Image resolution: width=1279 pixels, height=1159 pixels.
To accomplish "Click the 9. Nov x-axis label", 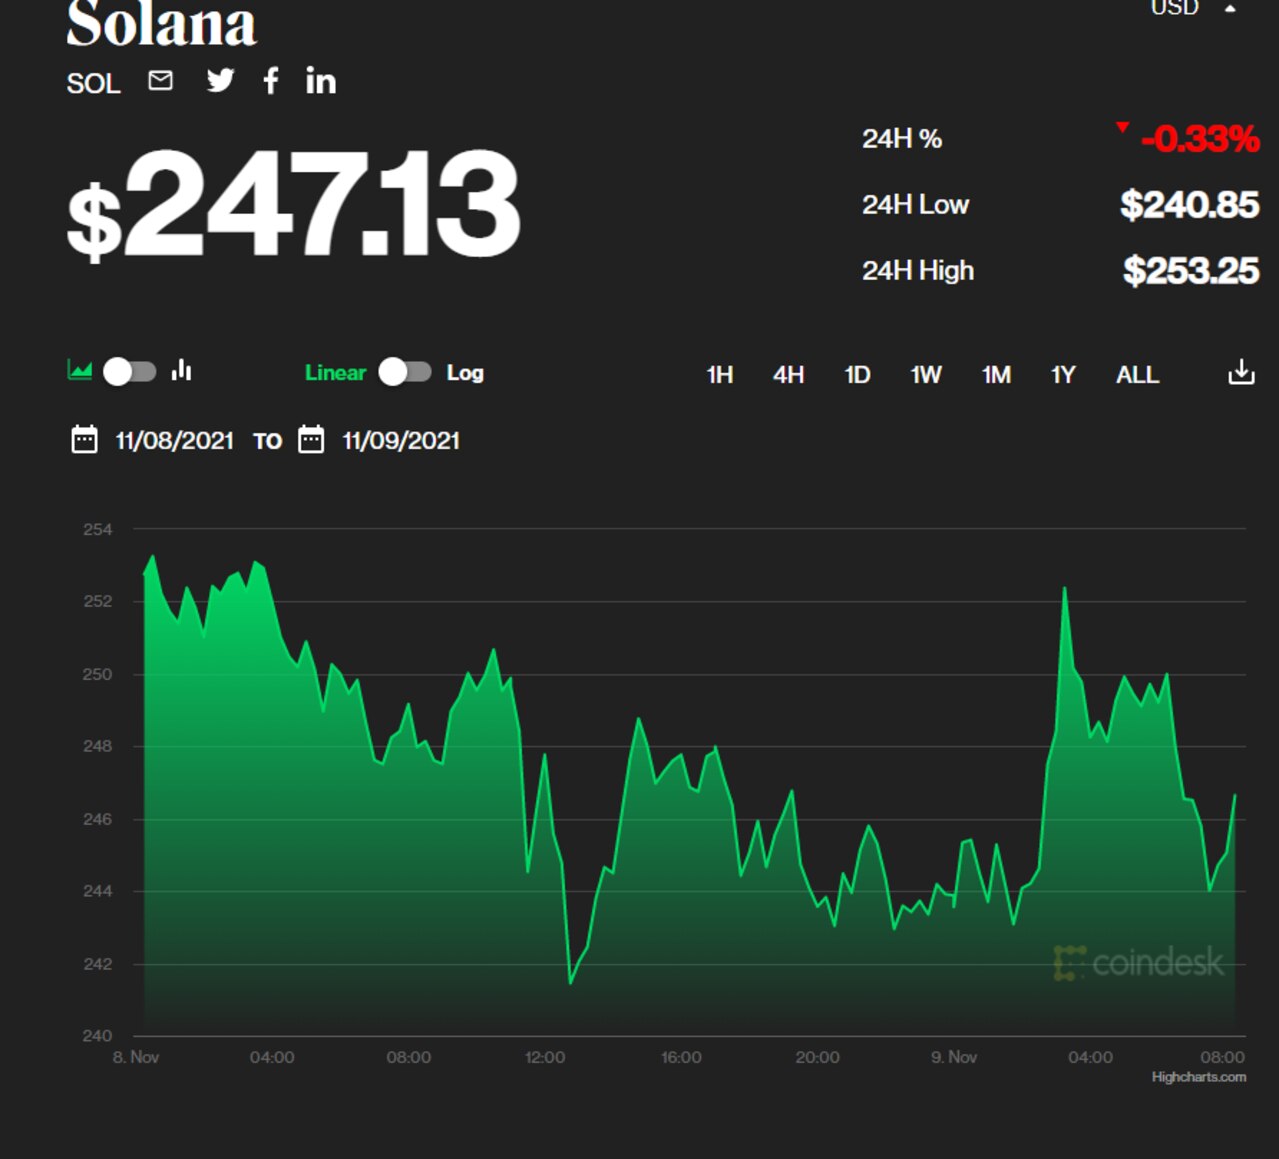I will (x=954, y=1057).
